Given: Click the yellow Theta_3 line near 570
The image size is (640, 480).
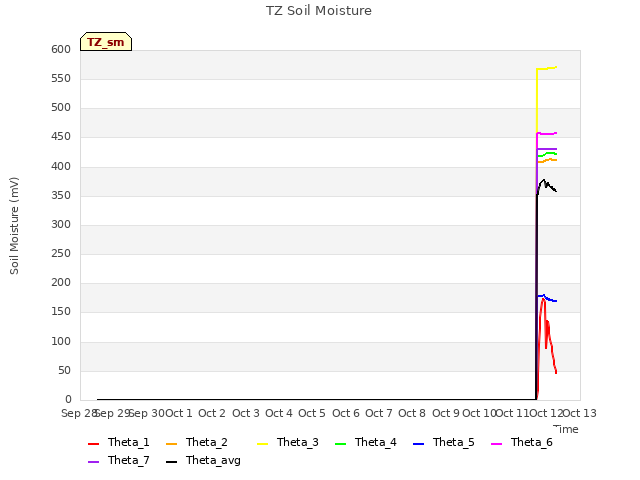Looking at the screenshot, I should (x=547, y=68).
